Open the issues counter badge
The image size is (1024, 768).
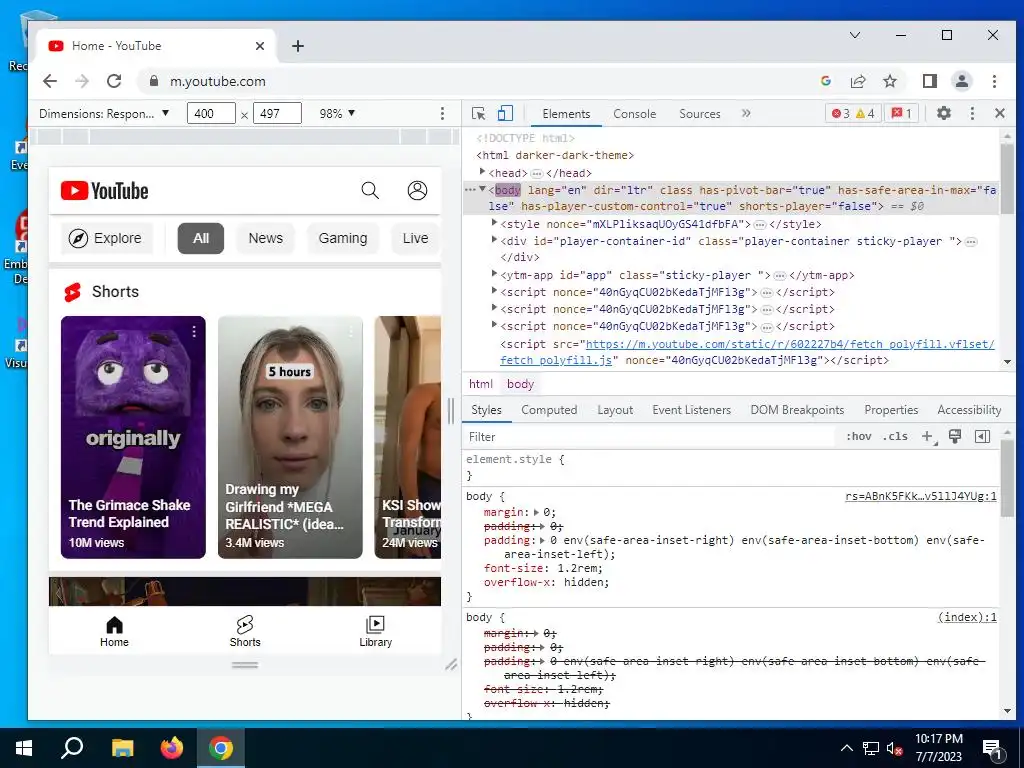coord(902,114)
